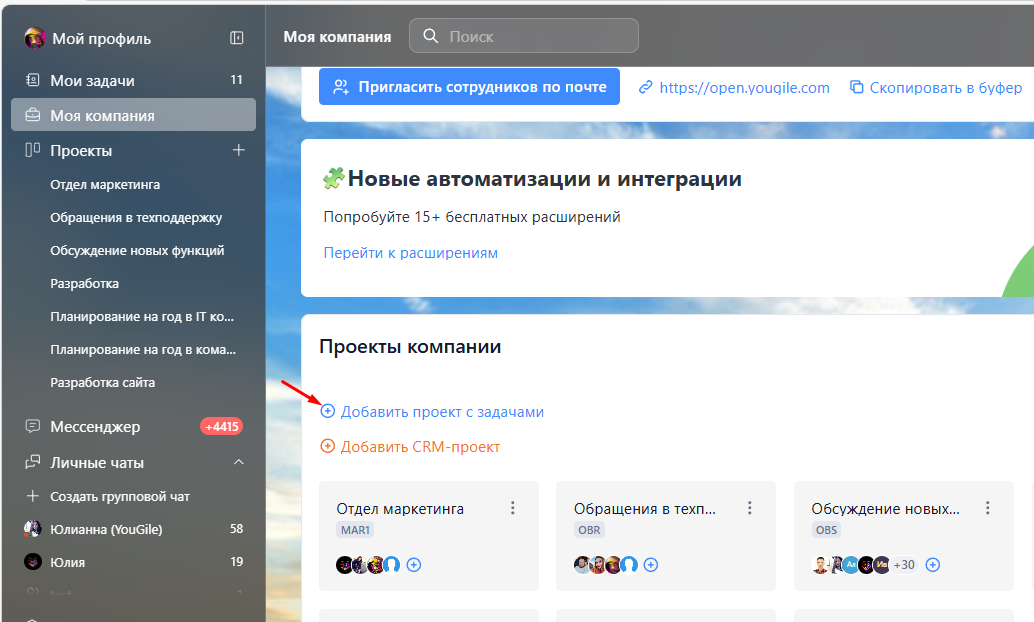Add a member via plus icon on 'Отдел маркетинга' card
The image size is (1034, 622).
point(413,565)
